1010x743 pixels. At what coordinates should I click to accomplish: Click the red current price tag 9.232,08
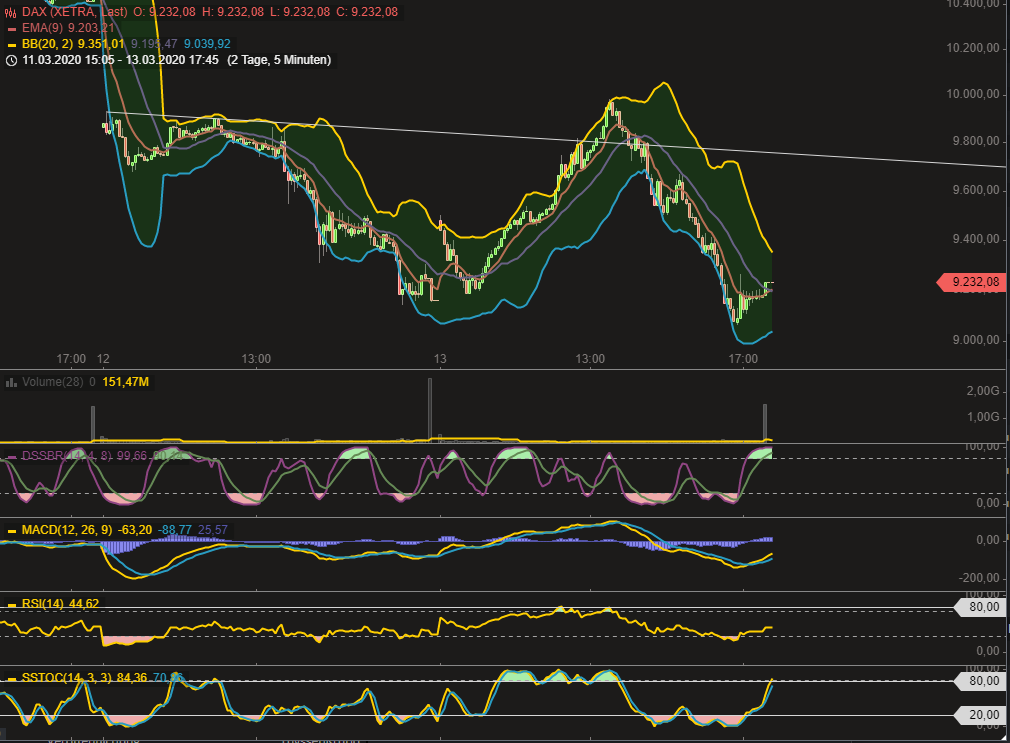pos(971,282)
